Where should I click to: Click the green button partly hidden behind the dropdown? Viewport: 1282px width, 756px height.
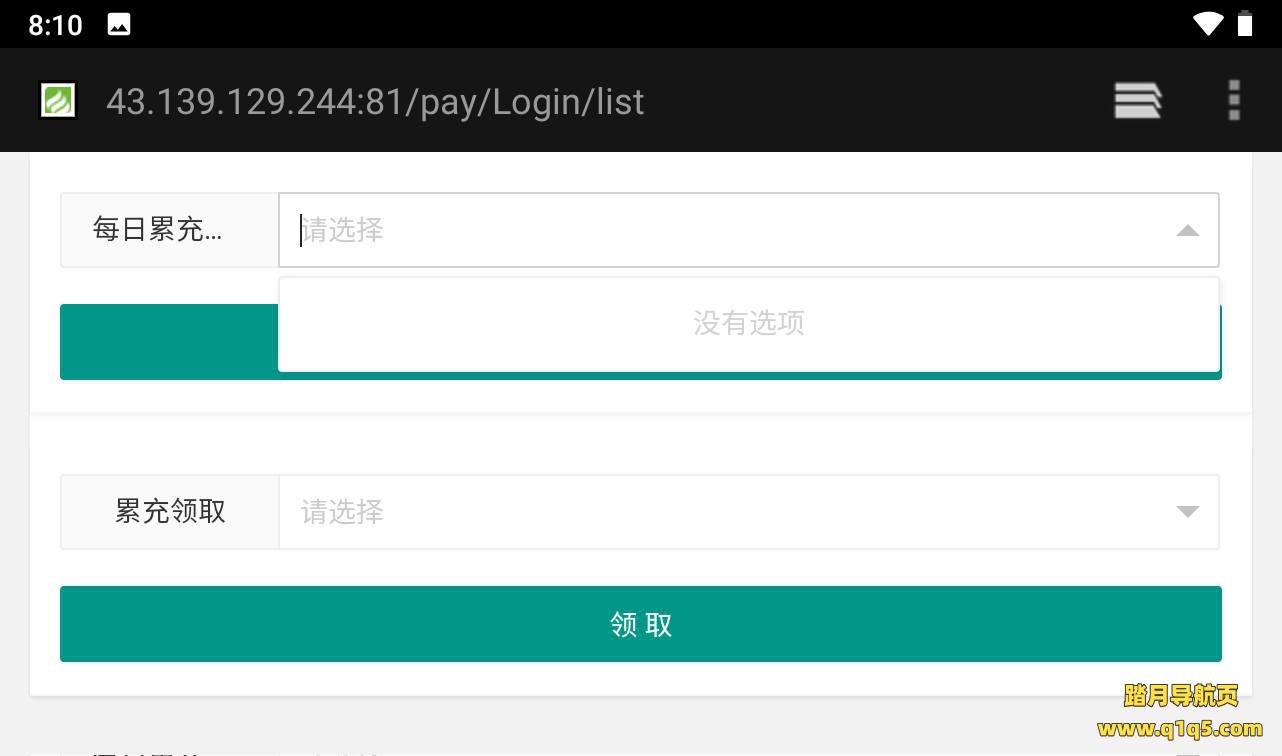pyautogui.click(x=168, y=342)
